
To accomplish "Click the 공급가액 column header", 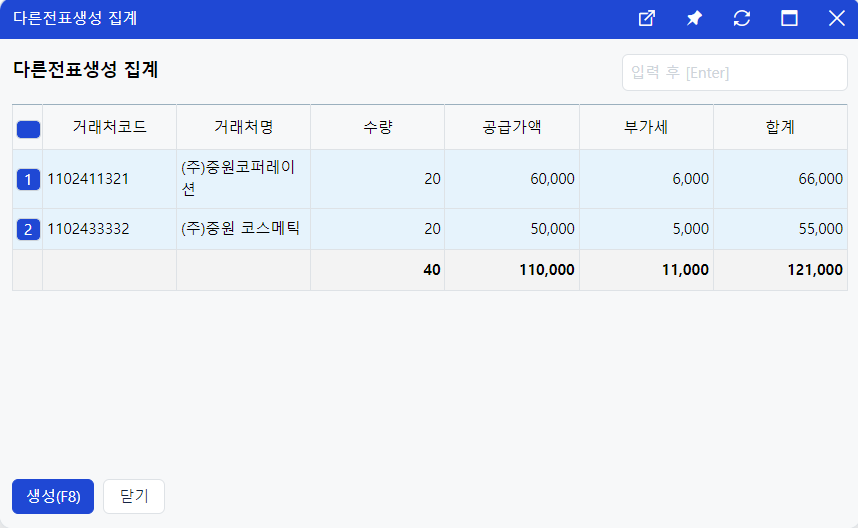I will [512, 127].
